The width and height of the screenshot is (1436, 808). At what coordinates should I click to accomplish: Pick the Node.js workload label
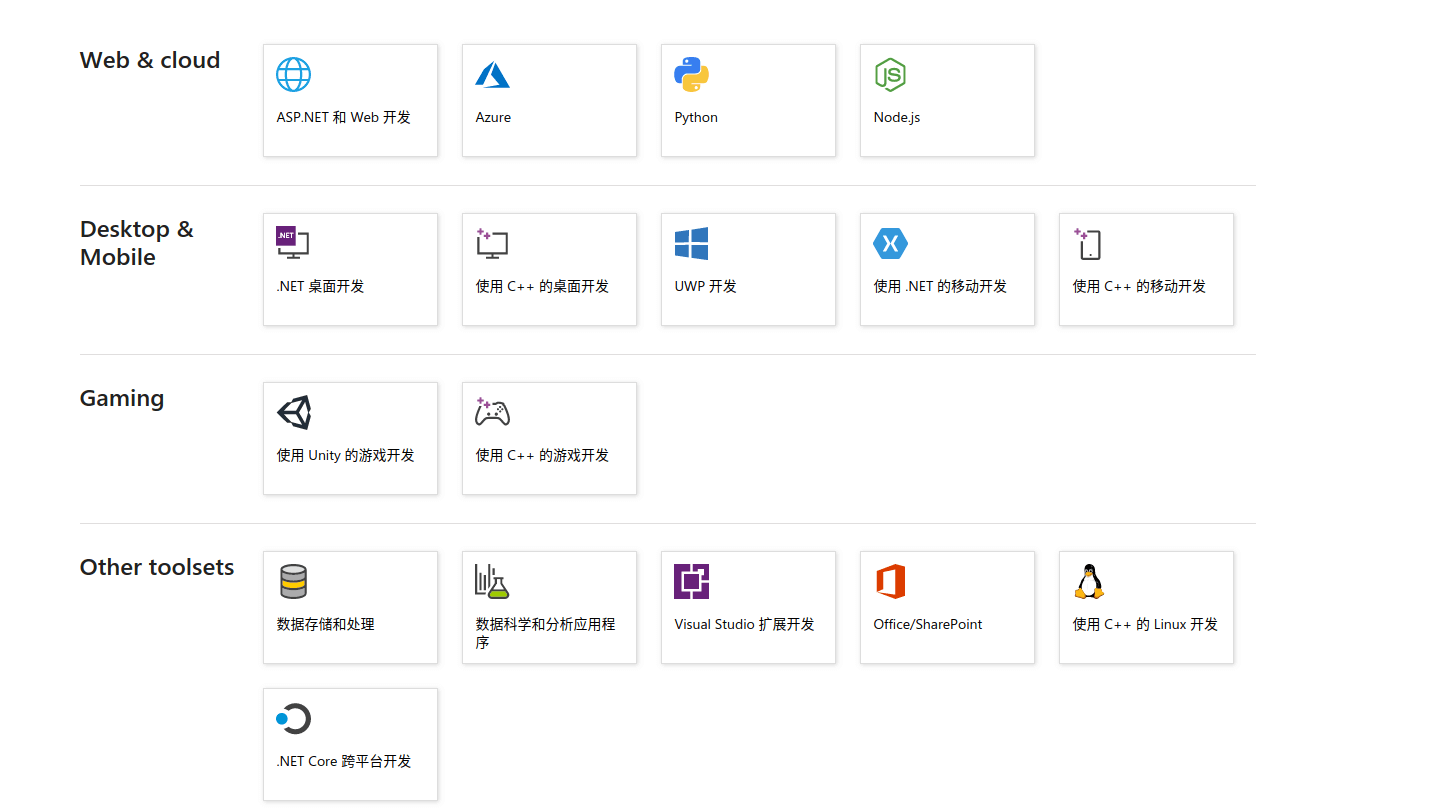[897, 117]
